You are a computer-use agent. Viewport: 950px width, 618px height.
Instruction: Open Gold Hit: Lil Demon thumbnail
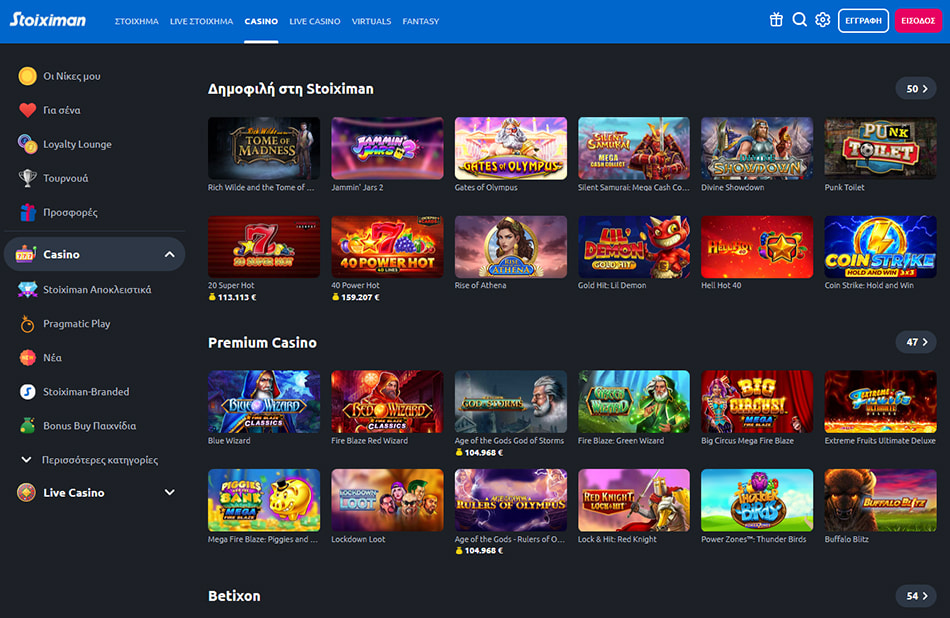pyautogui.click(x=634, y=247)
